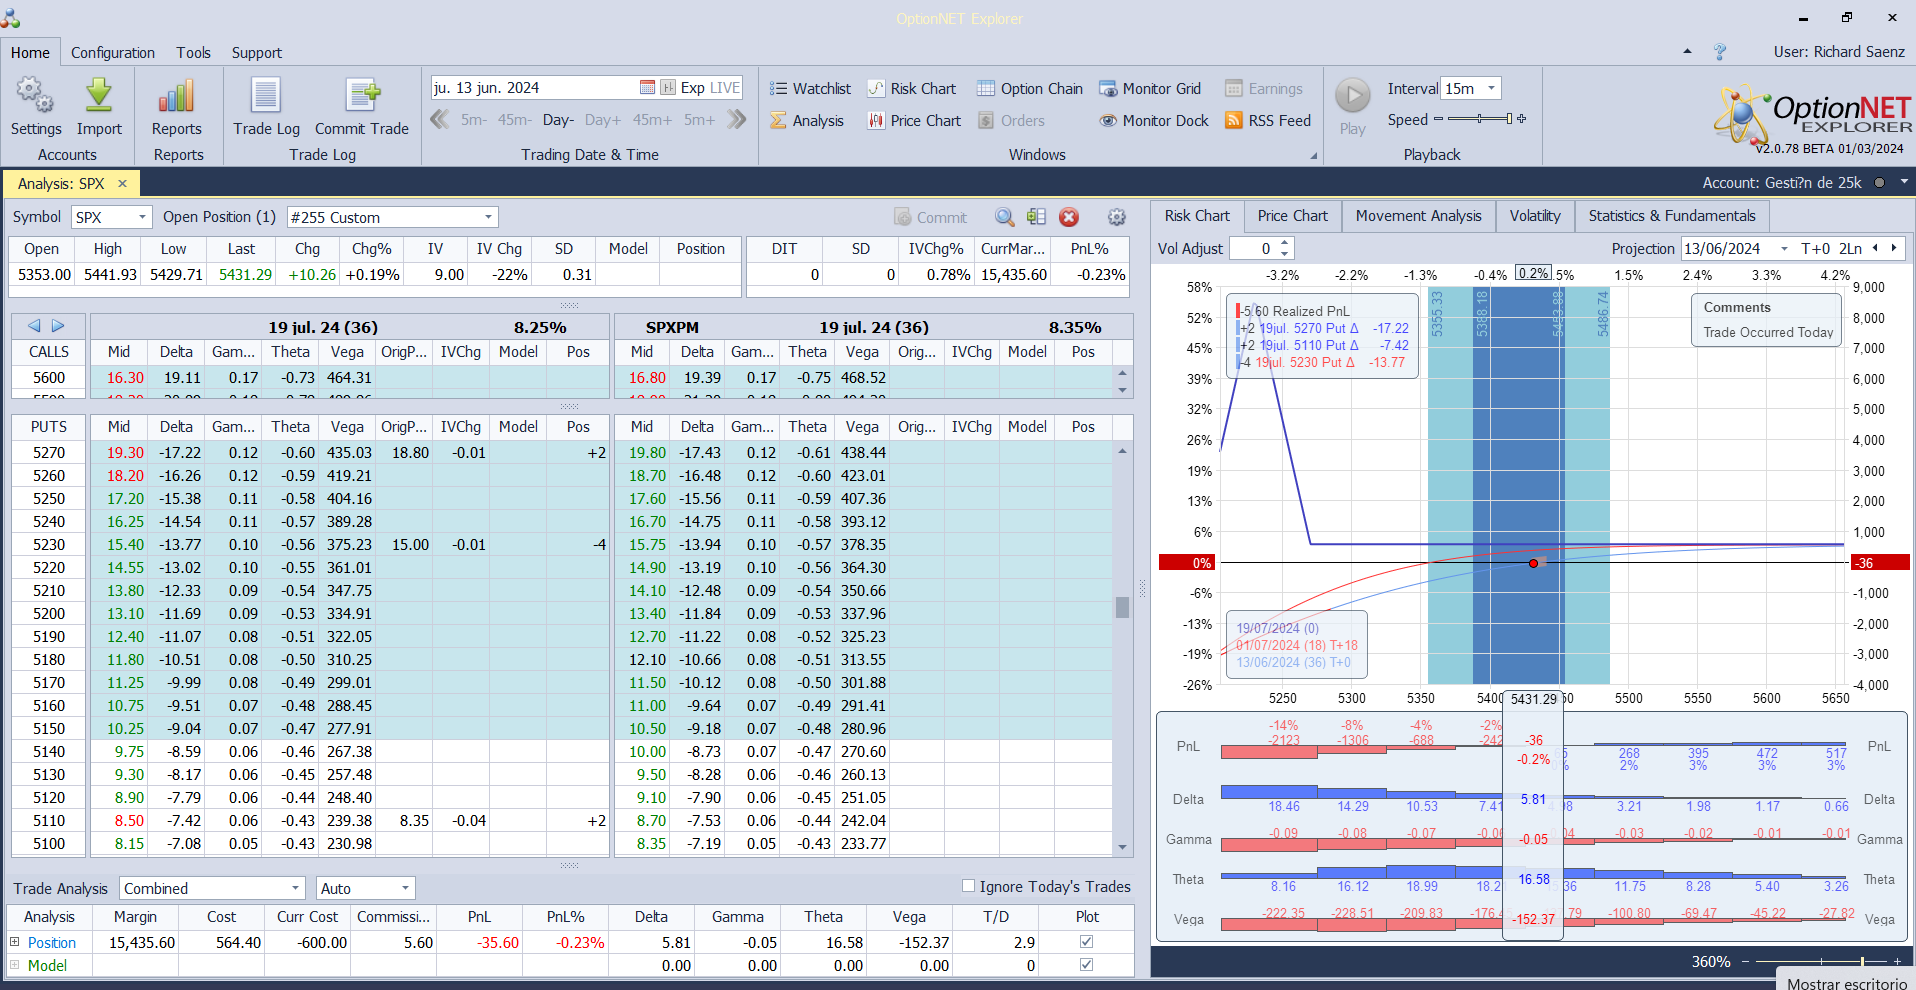Toggle Plot checkbox for Model row
Viewport: 1916px width, 990px height.
pos(1086,965)
